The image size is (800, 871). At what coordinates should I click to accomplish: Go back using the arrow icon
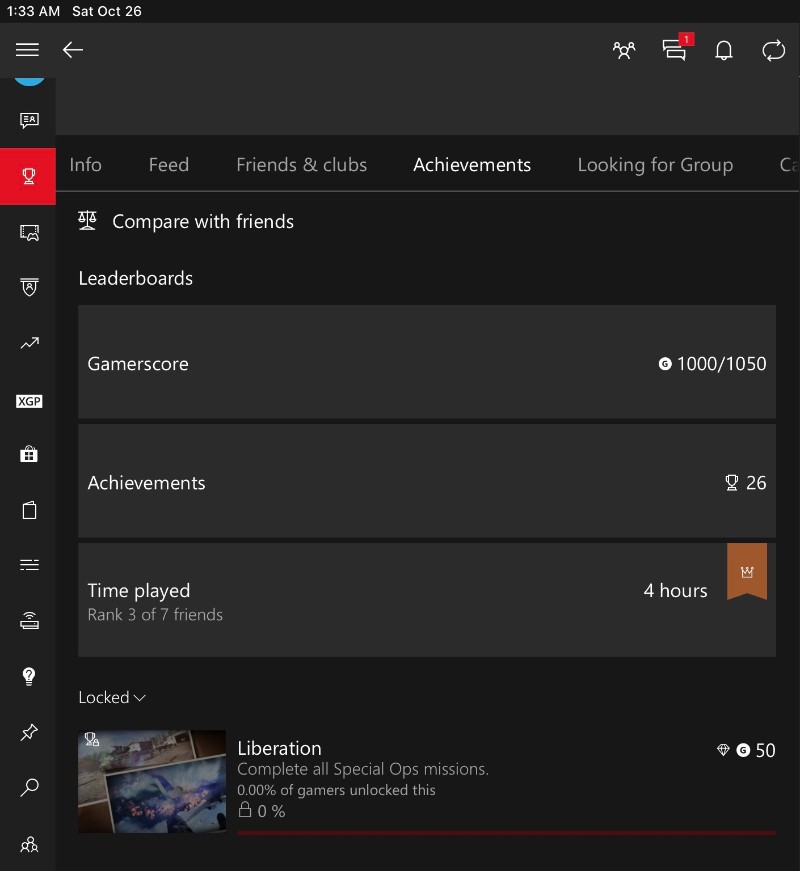(73, 50)
